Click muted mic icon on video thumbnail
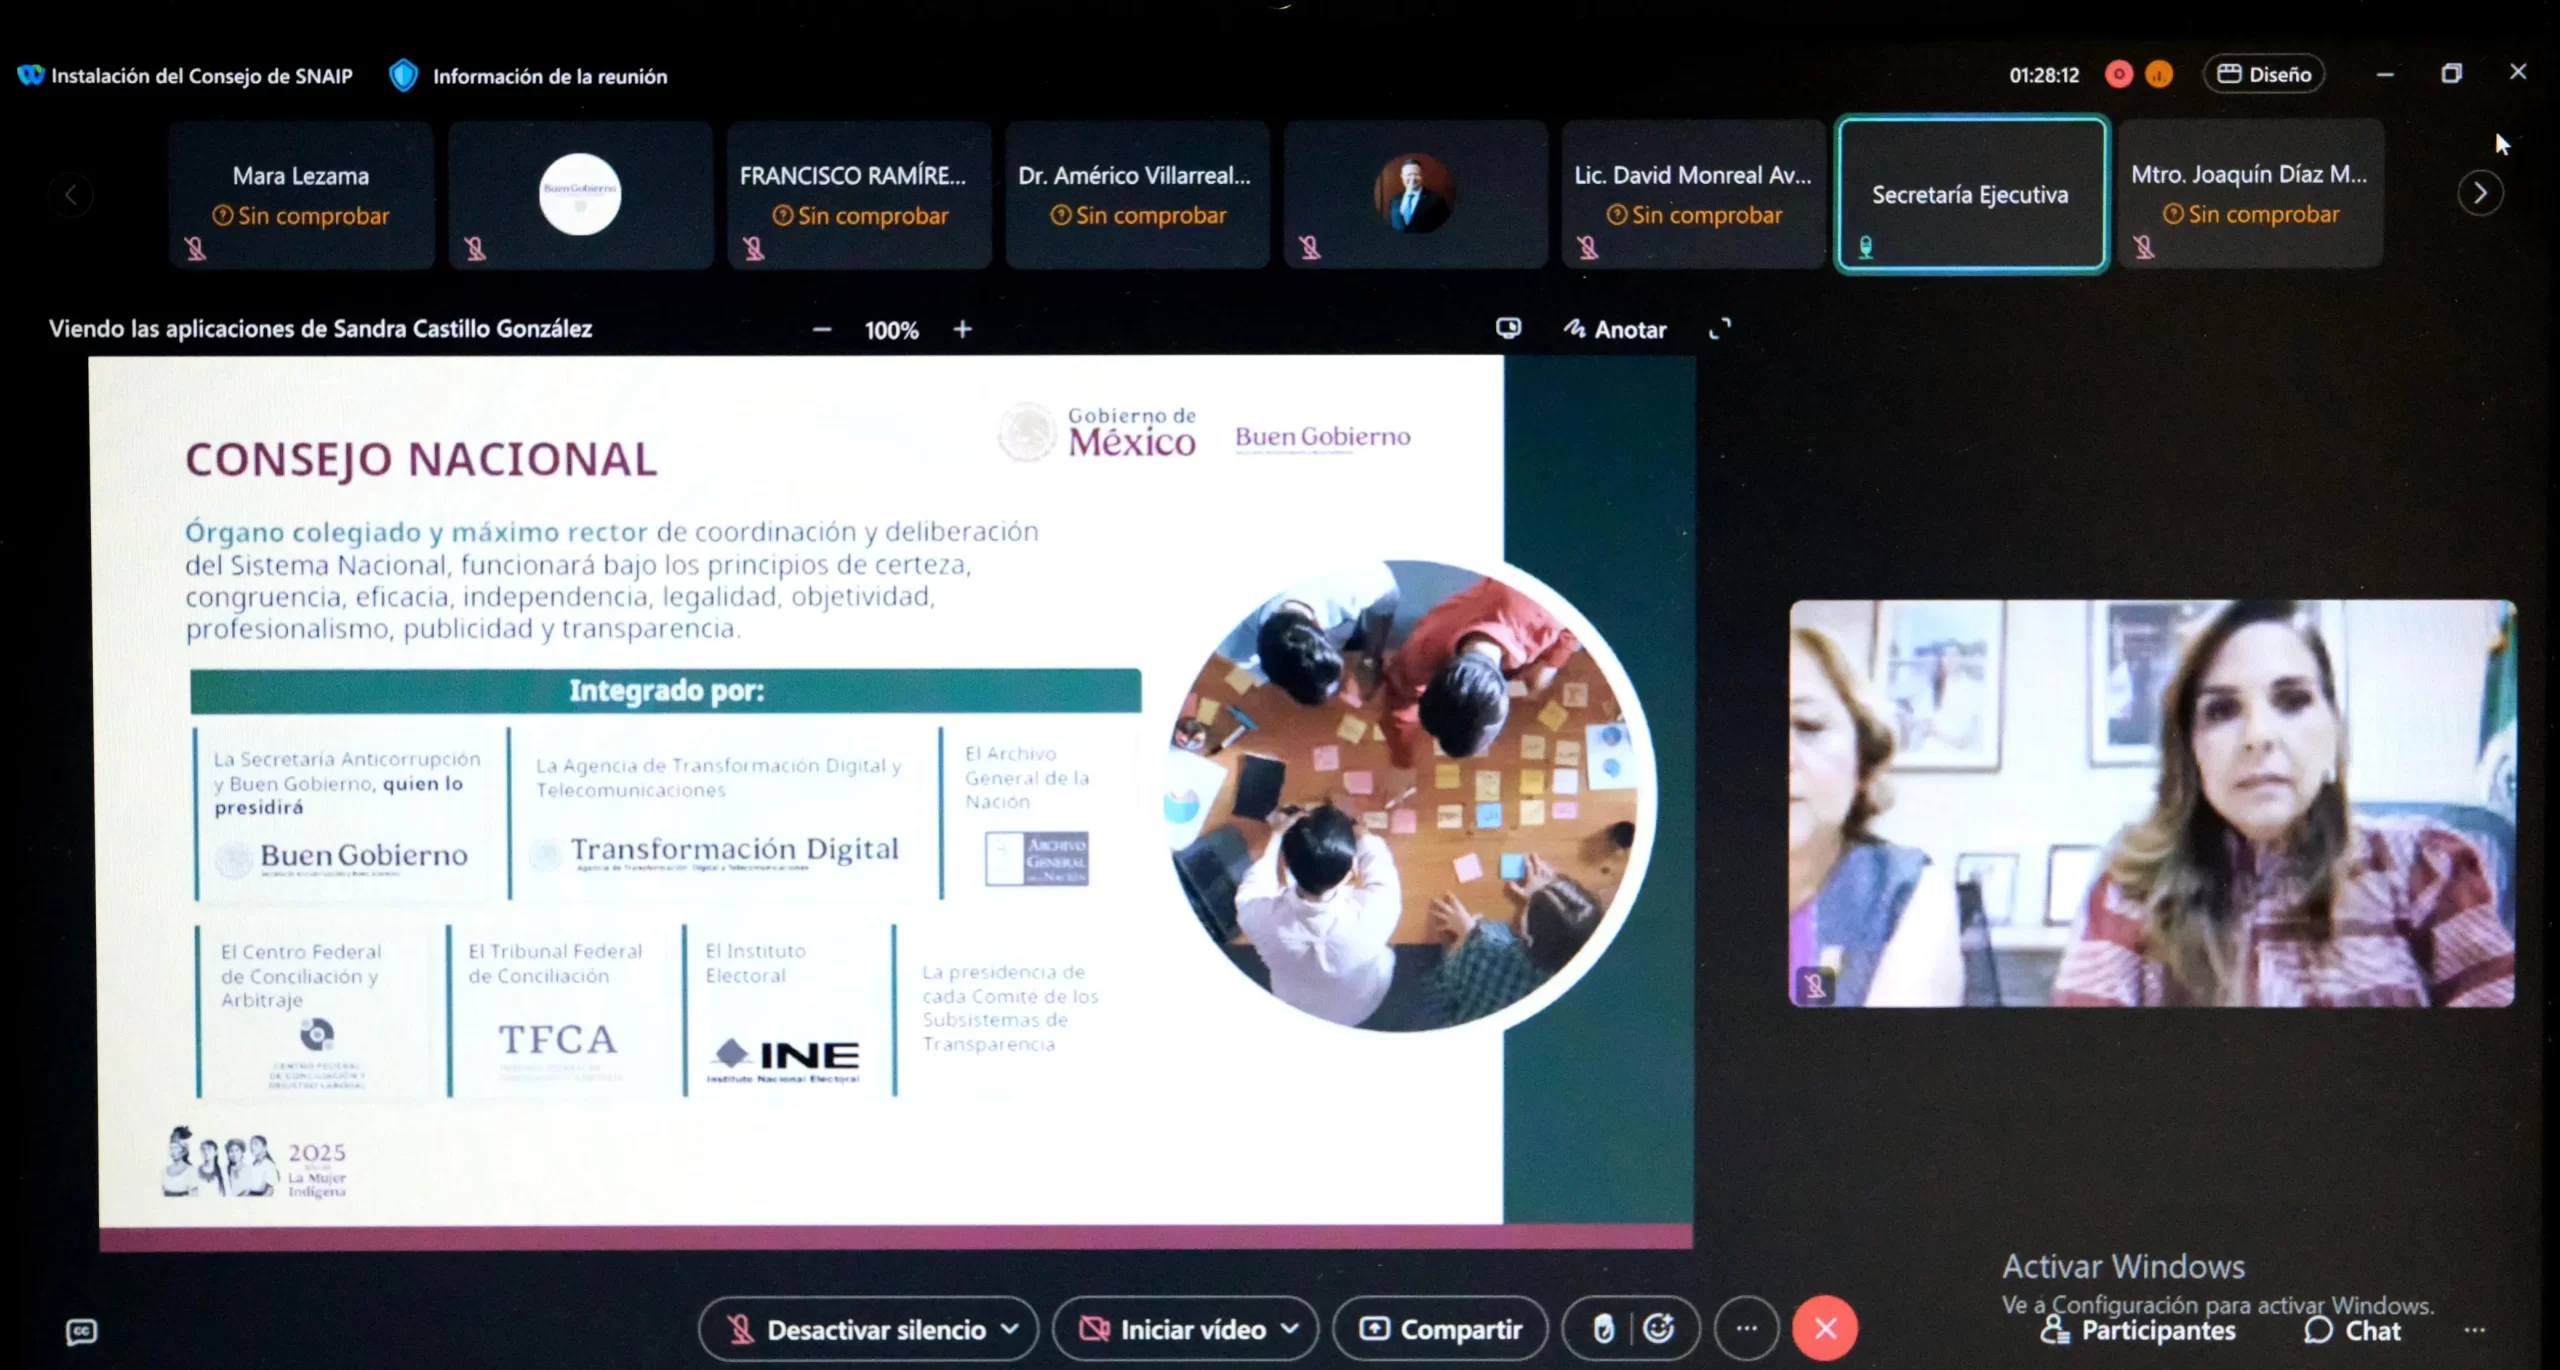The width and height of the screenshot is (2560, 1370). click(x=1814, y=986)
